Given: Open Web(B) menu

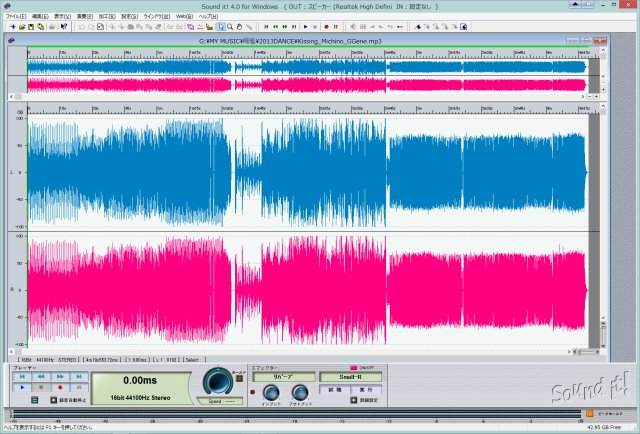Looking at the screenshot, I should tap(184, 16).
